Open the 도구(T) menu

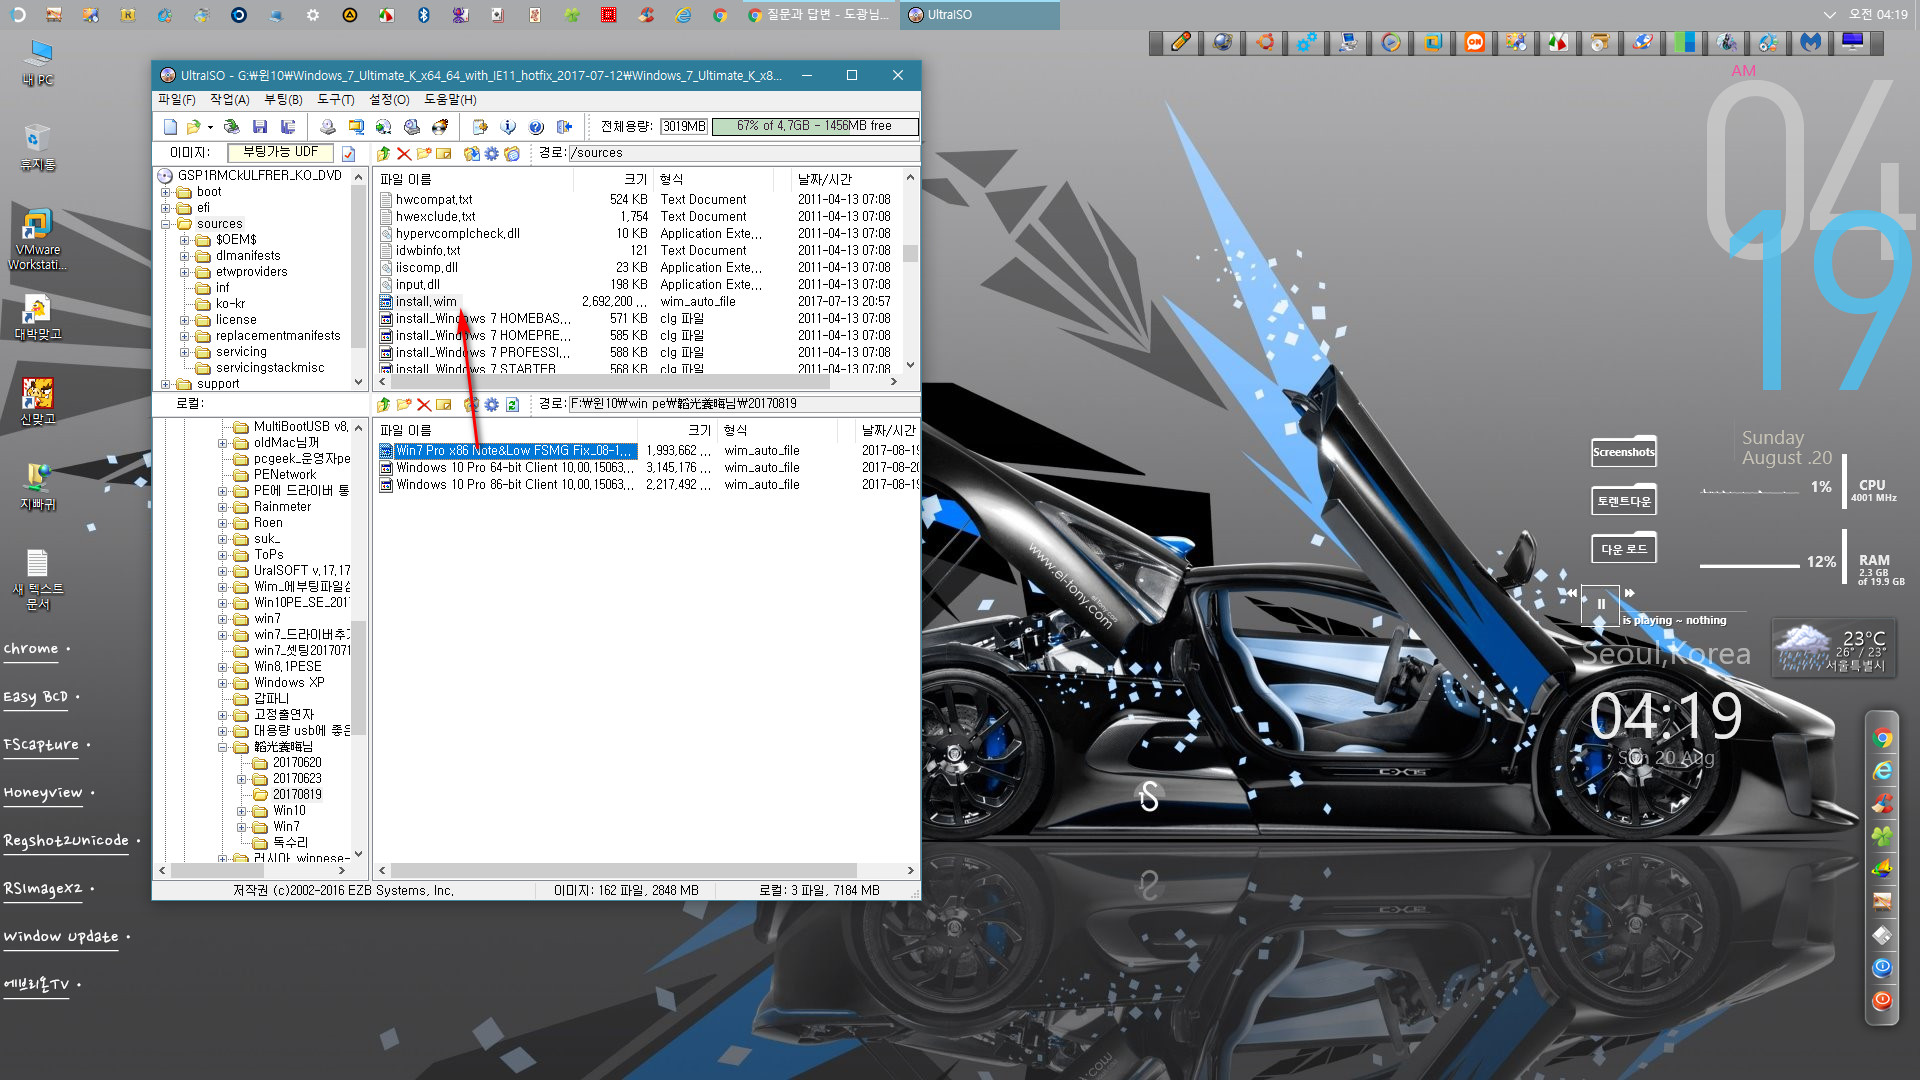335,100
